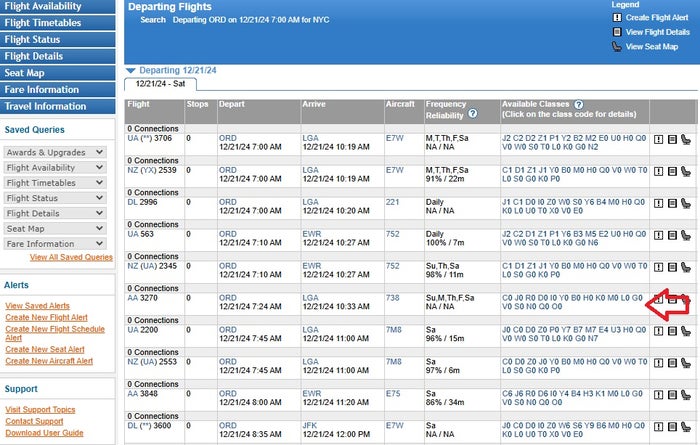The height and width of the screenshot is (445, 700).
Task: View flight details for AA 3848
Action: [672, 395]
